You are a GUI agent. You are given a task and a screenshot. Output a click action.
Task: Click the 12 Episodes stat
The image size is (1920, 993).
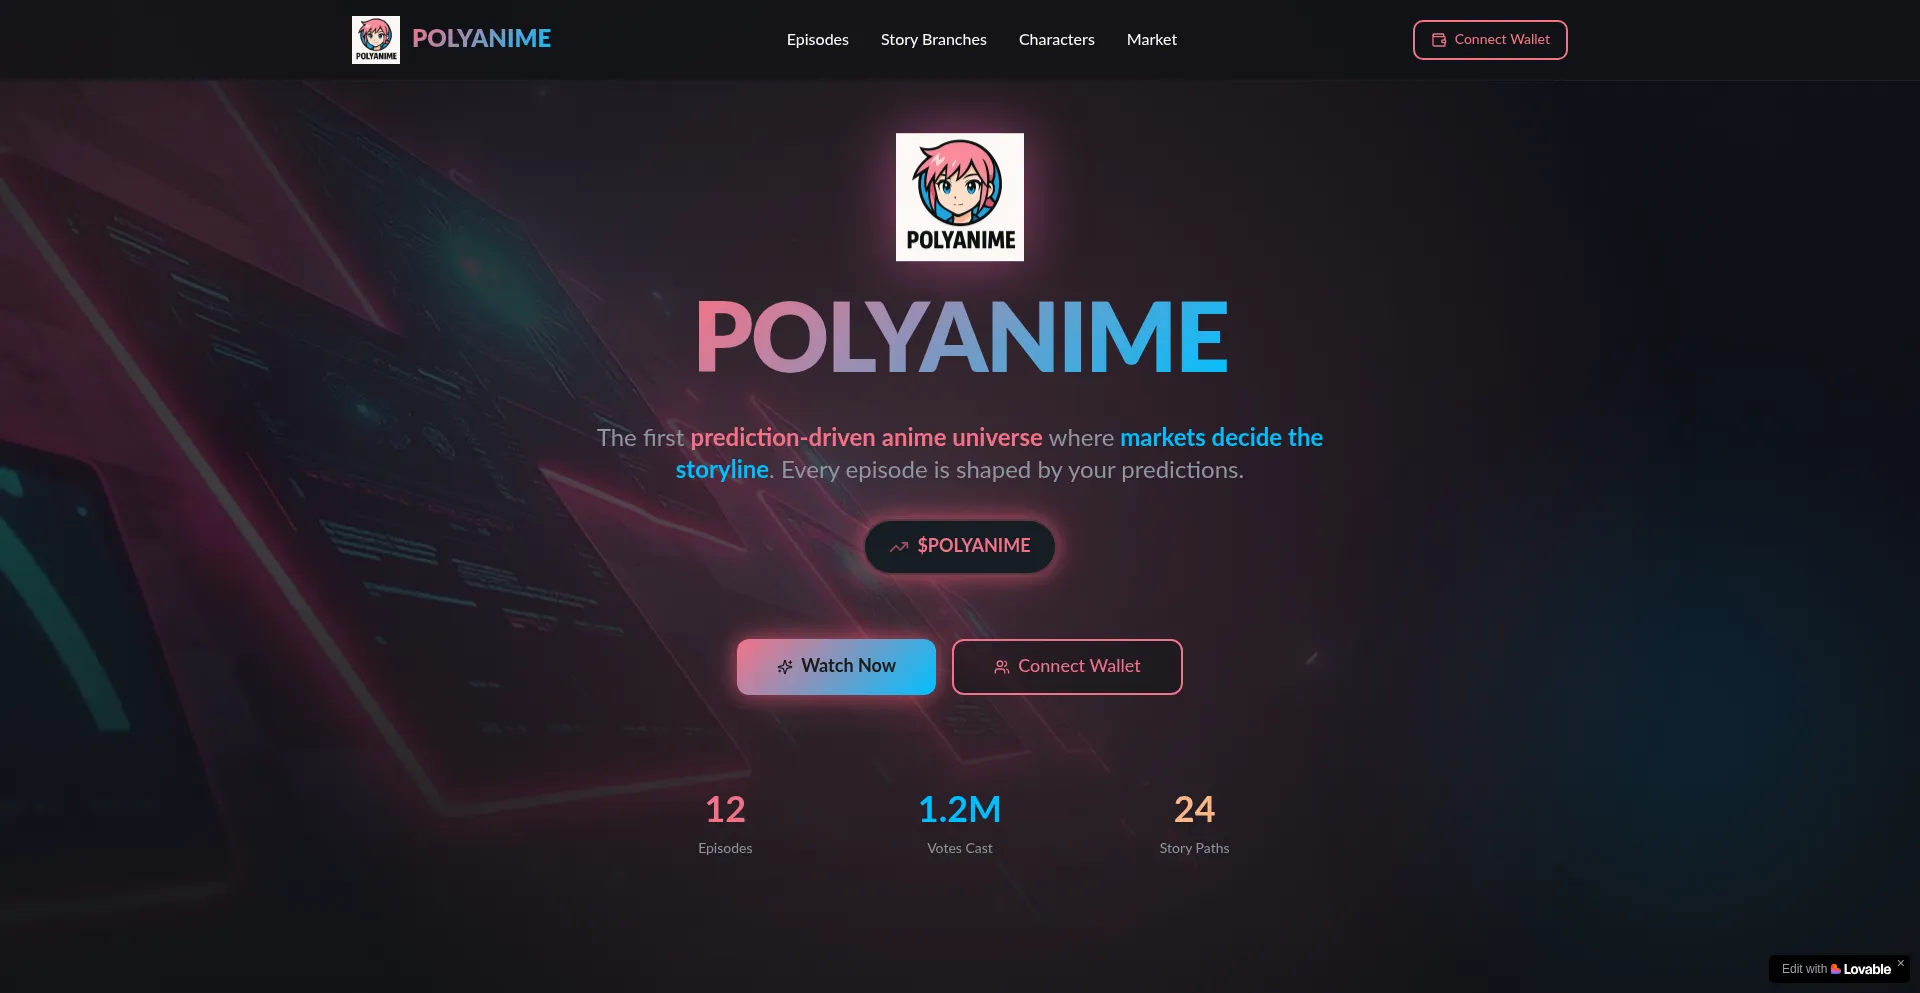tap(725, 824)
